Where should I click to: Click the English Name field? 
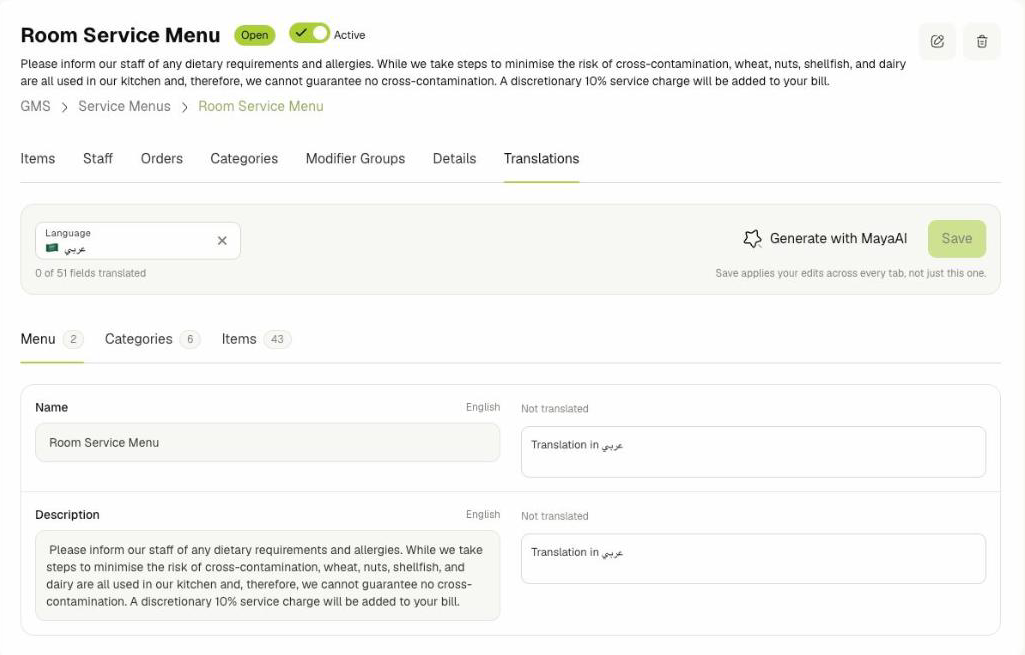(267, 443)
